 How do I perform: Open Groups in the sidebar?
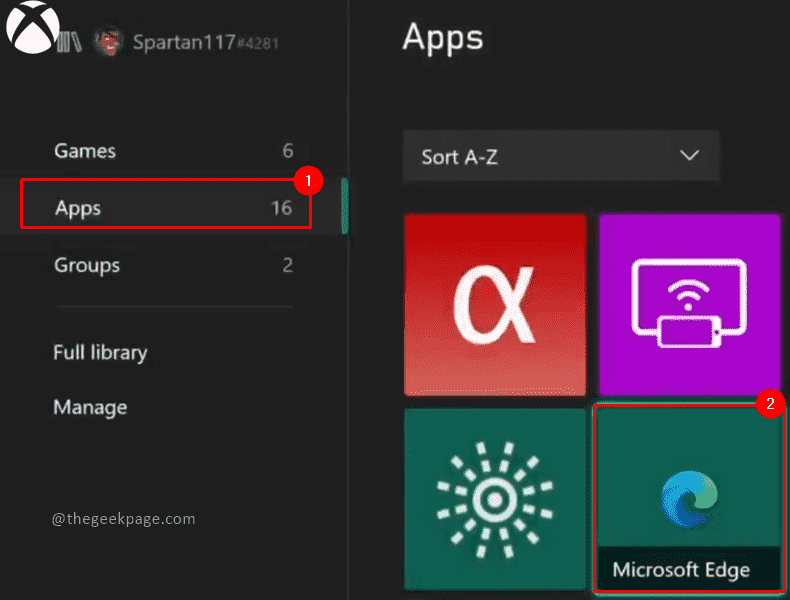pyautogui.click(x=87, y=265)
